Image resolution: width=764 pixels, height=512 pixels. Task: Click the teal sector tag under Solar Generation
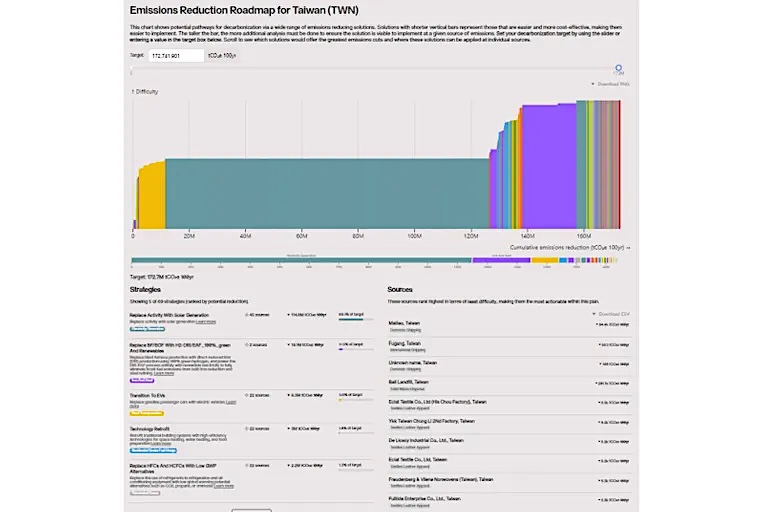coord(147,329)
